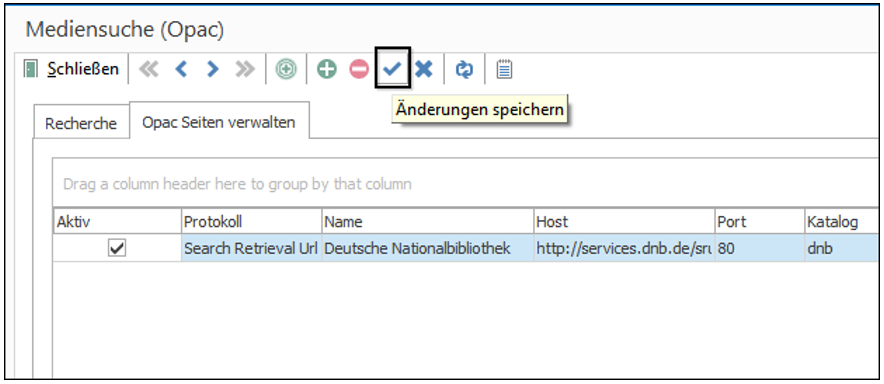Open the notepad list icon in toolbar

(x=504, y=70)
